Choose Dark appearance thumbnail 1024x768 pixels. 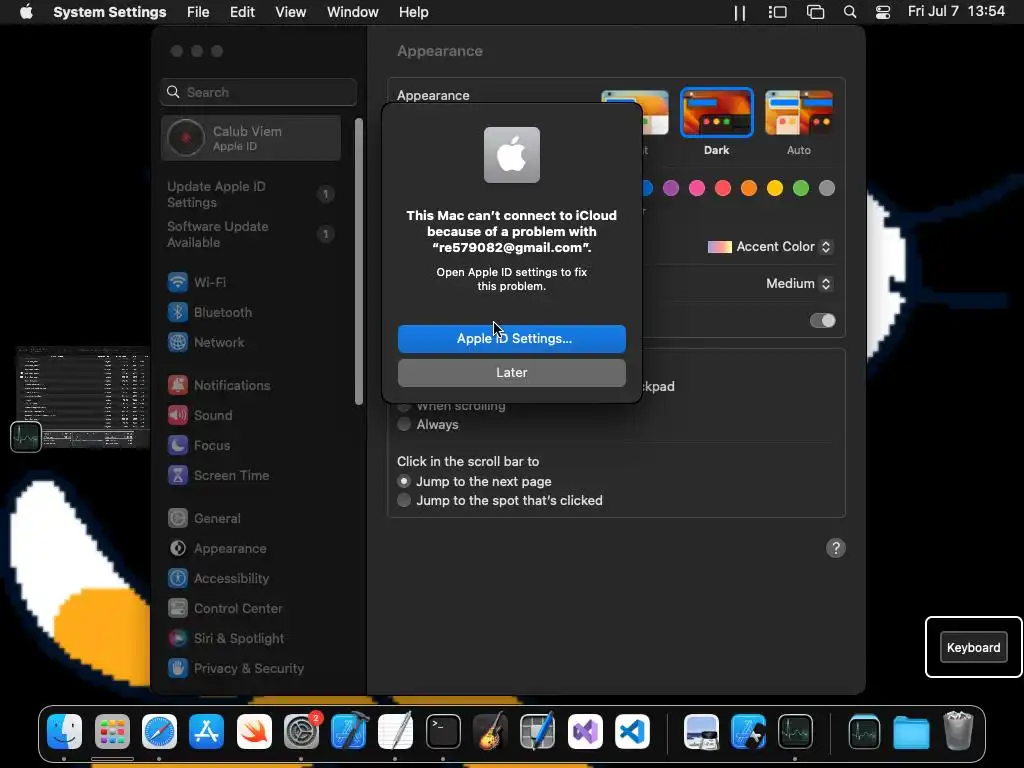(x=716, y=113)
